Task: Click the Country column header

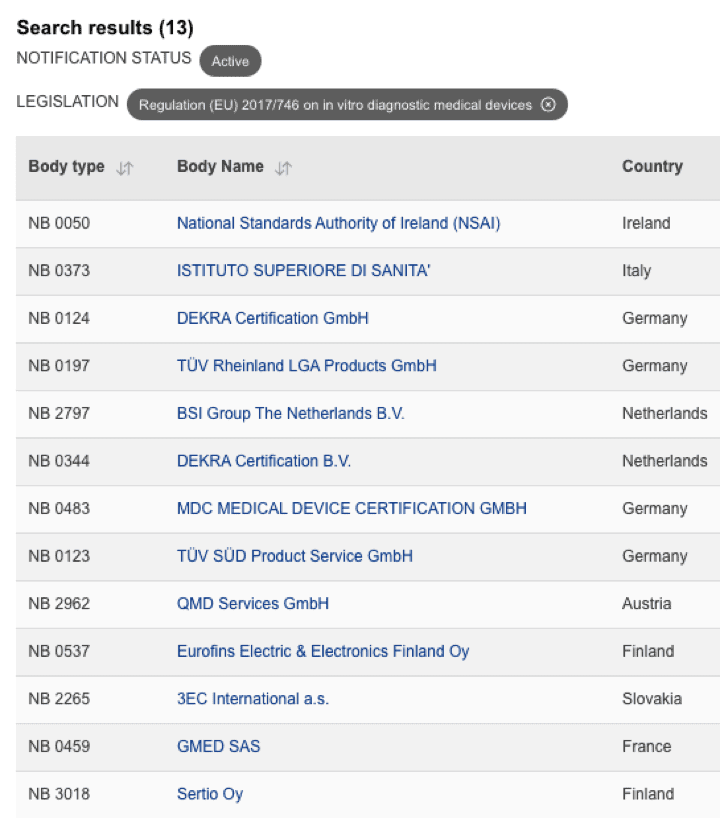Action: coord(652,167)
